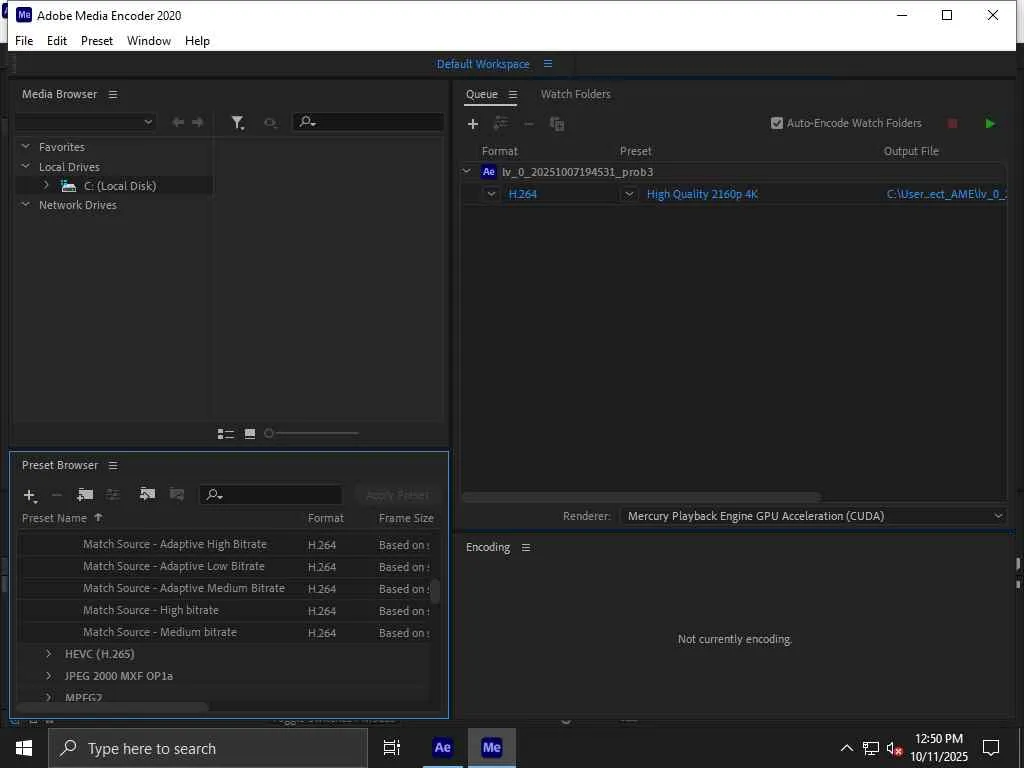
Task: Open the Window menu
Action: coord(149,40)
